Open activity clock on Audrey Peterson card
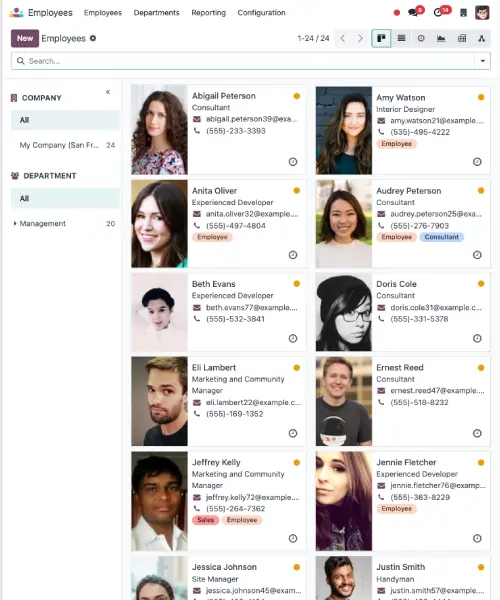Image resolution: width=500 pixels, height=600 pixels. coord(477,255)
